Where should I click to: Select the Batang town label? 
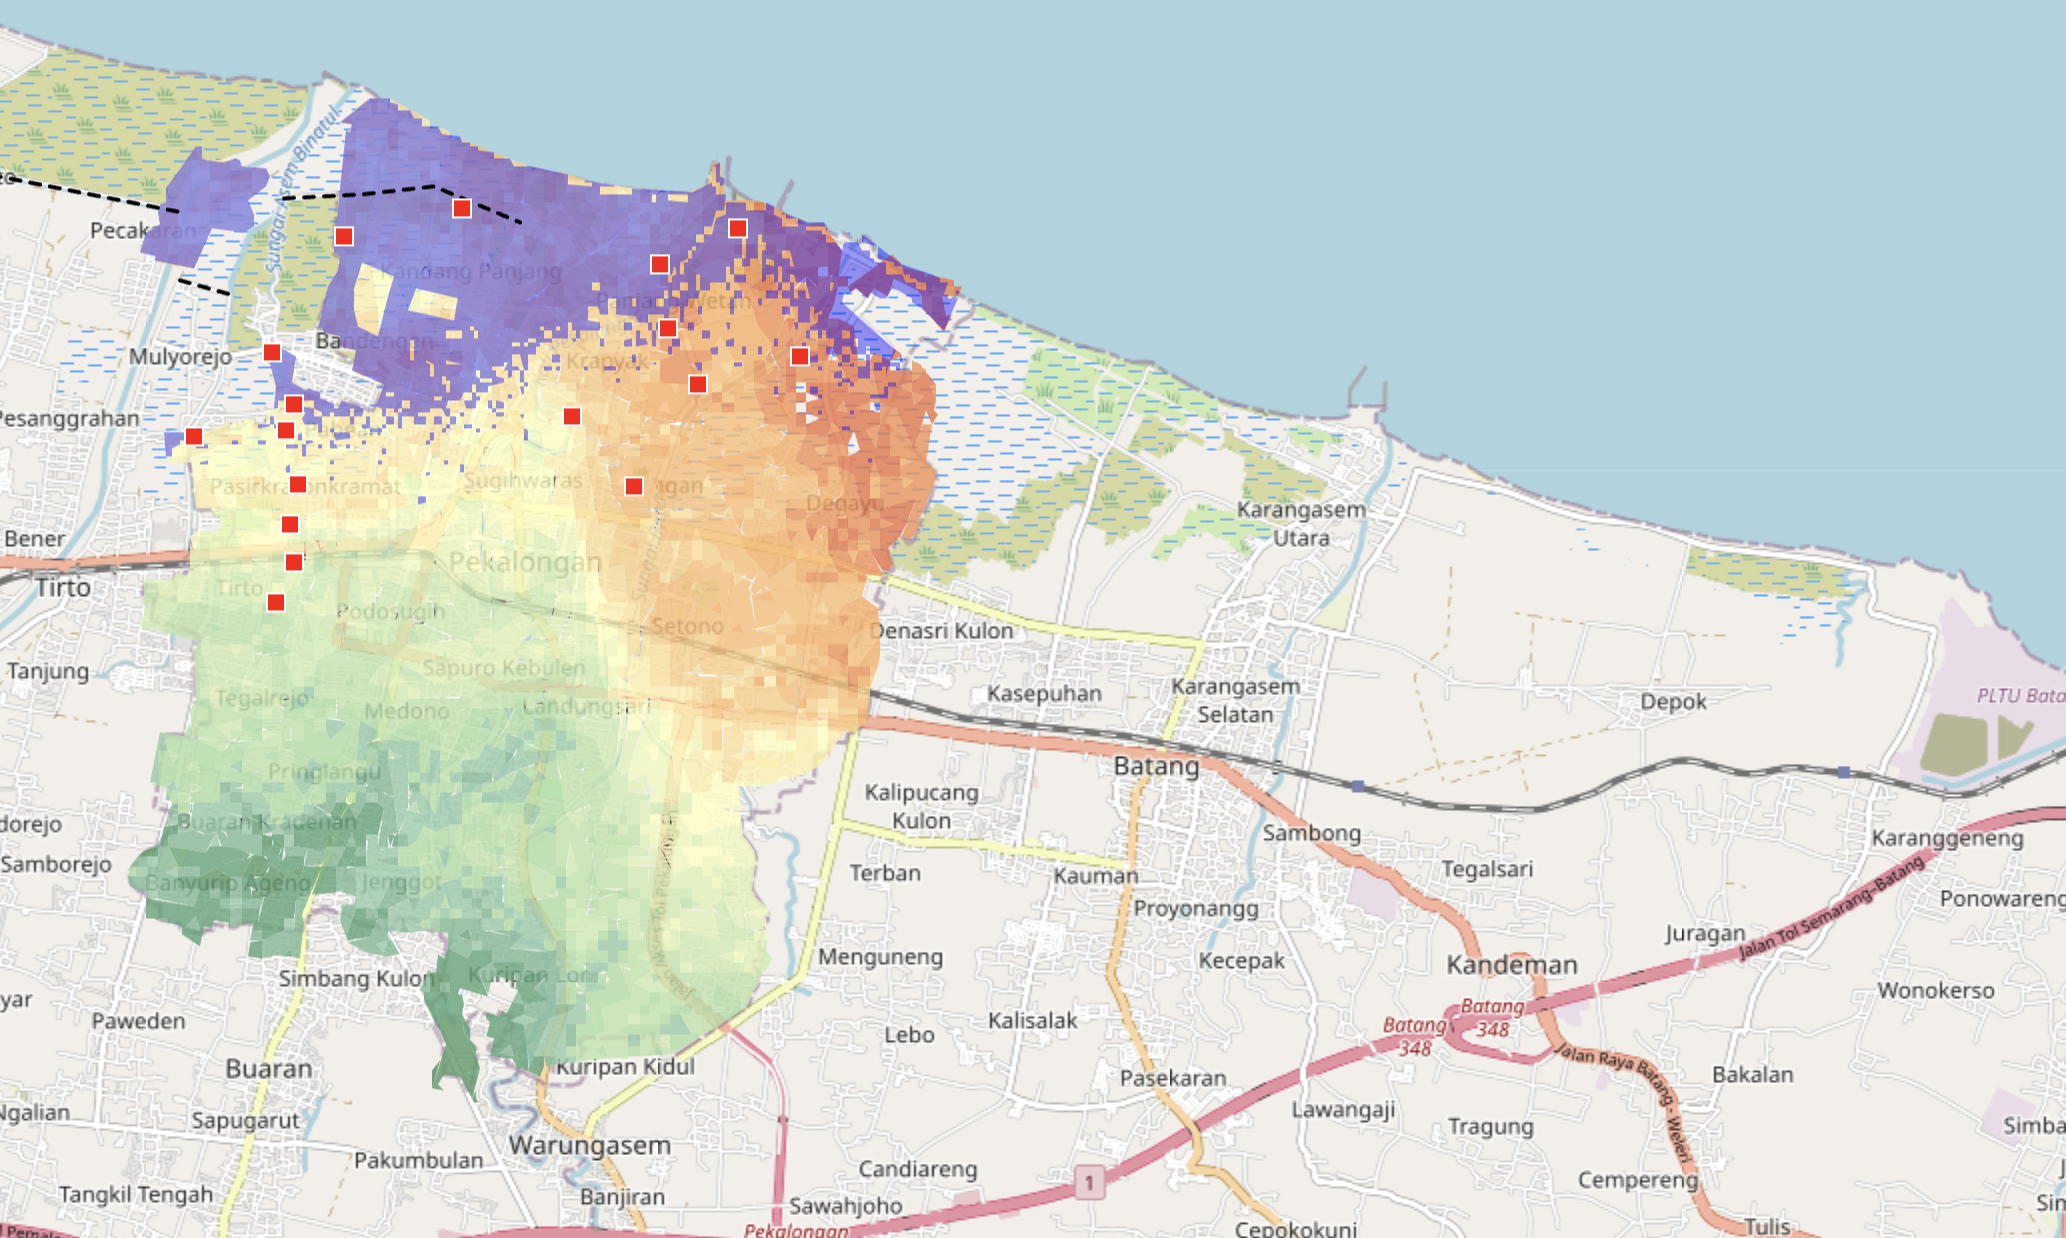tap(1157, 766)
